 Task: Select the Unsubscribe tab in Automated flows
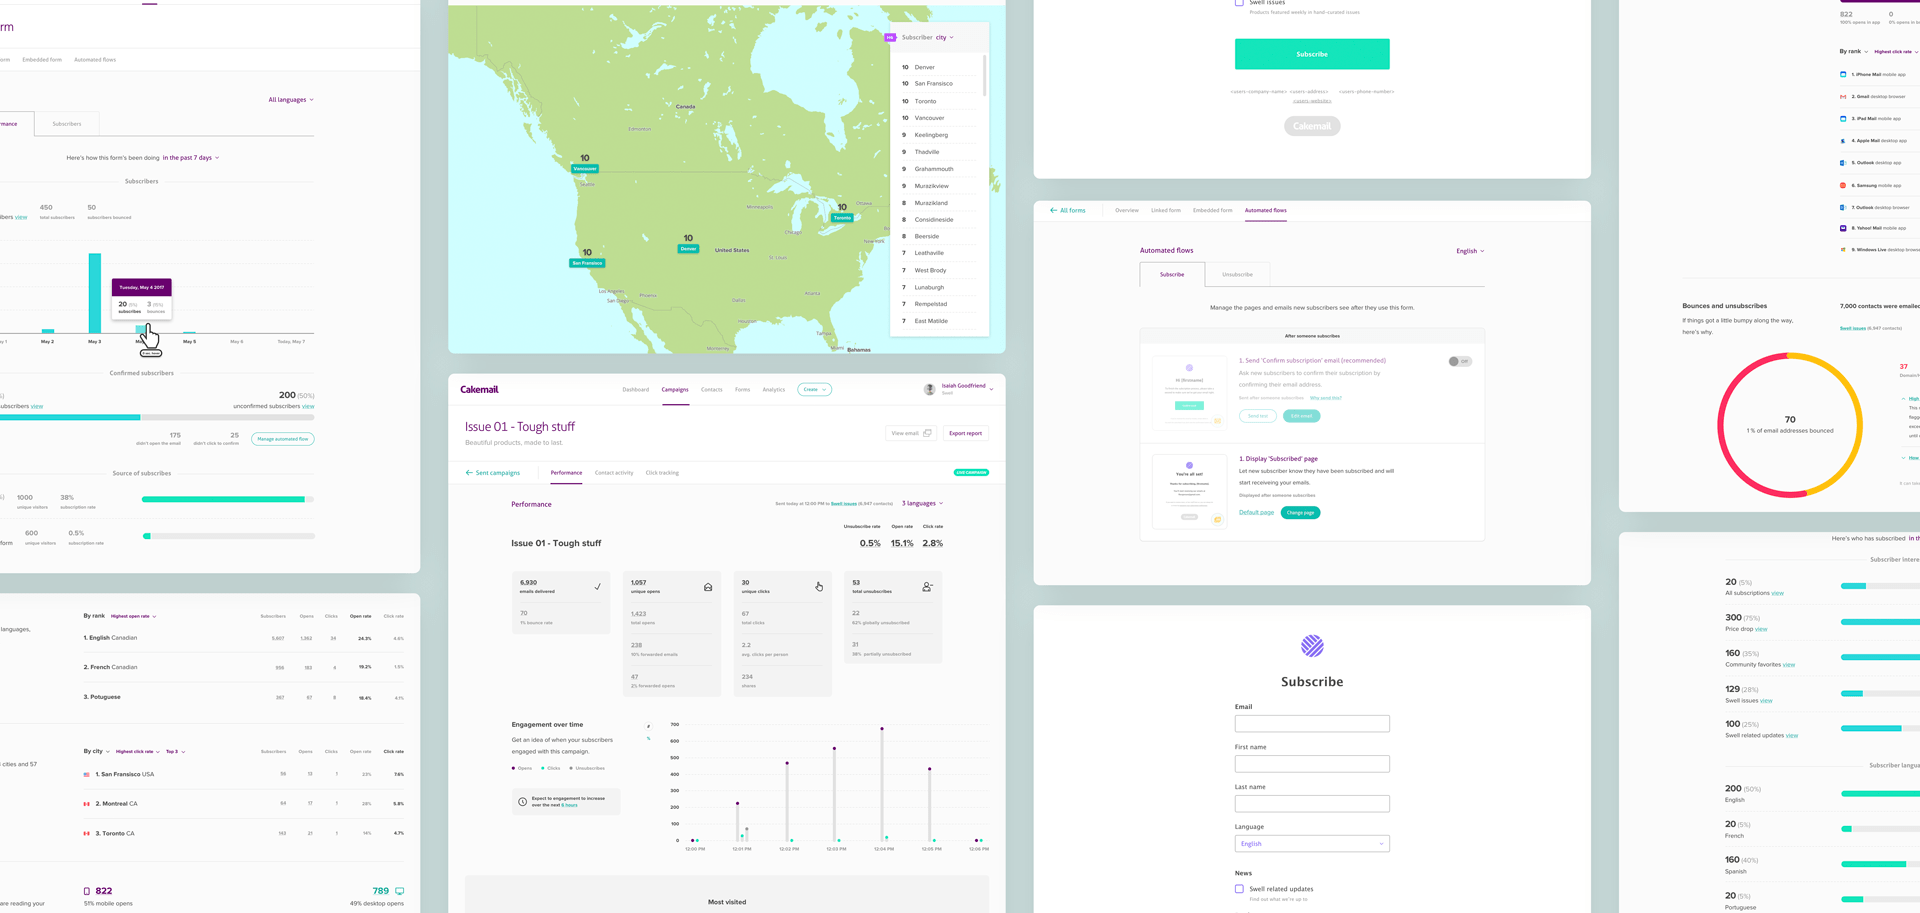point(1237,274)
